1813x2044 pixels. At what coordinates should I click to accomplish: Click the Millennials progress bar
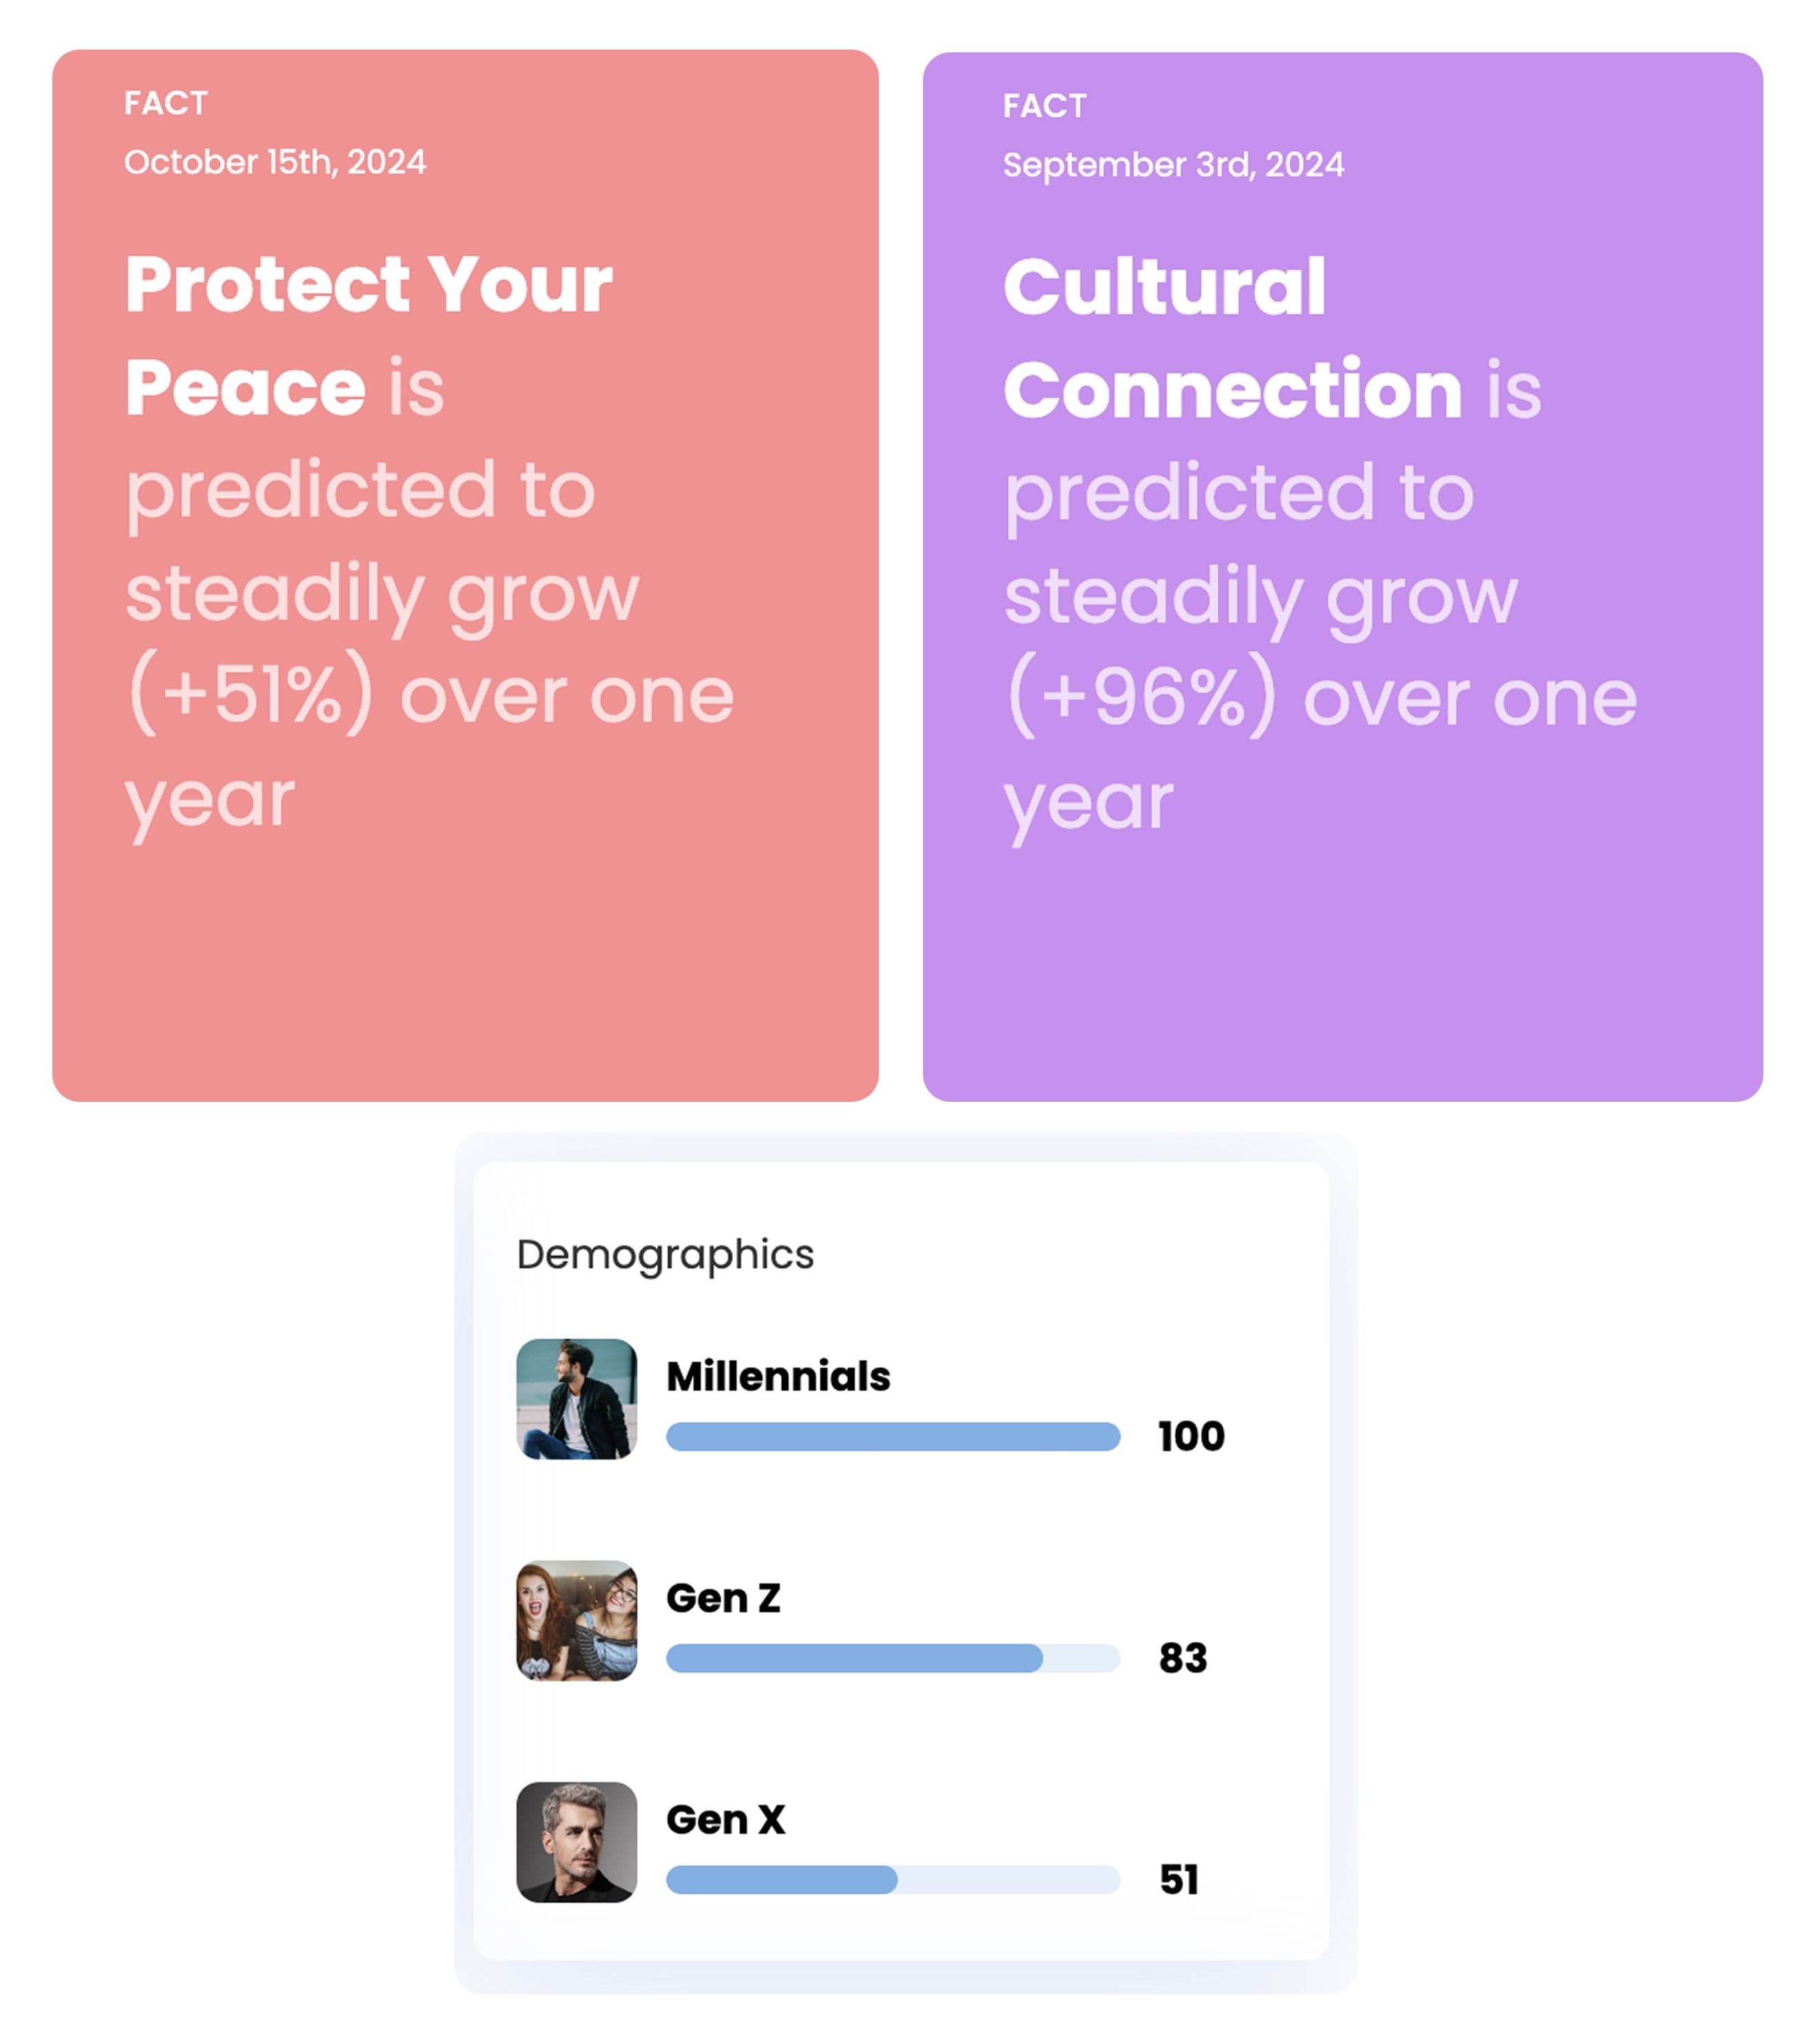coord(892,1436)
